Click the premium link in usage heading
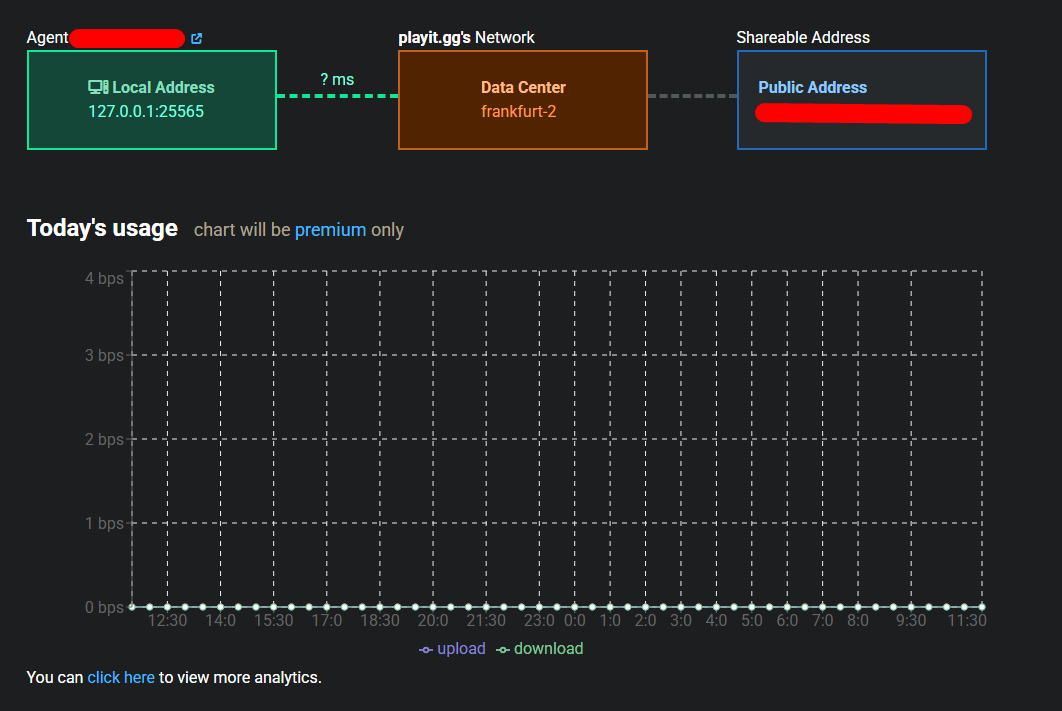Viewport: 1062px width, 711px height. [x=331, y=230]
